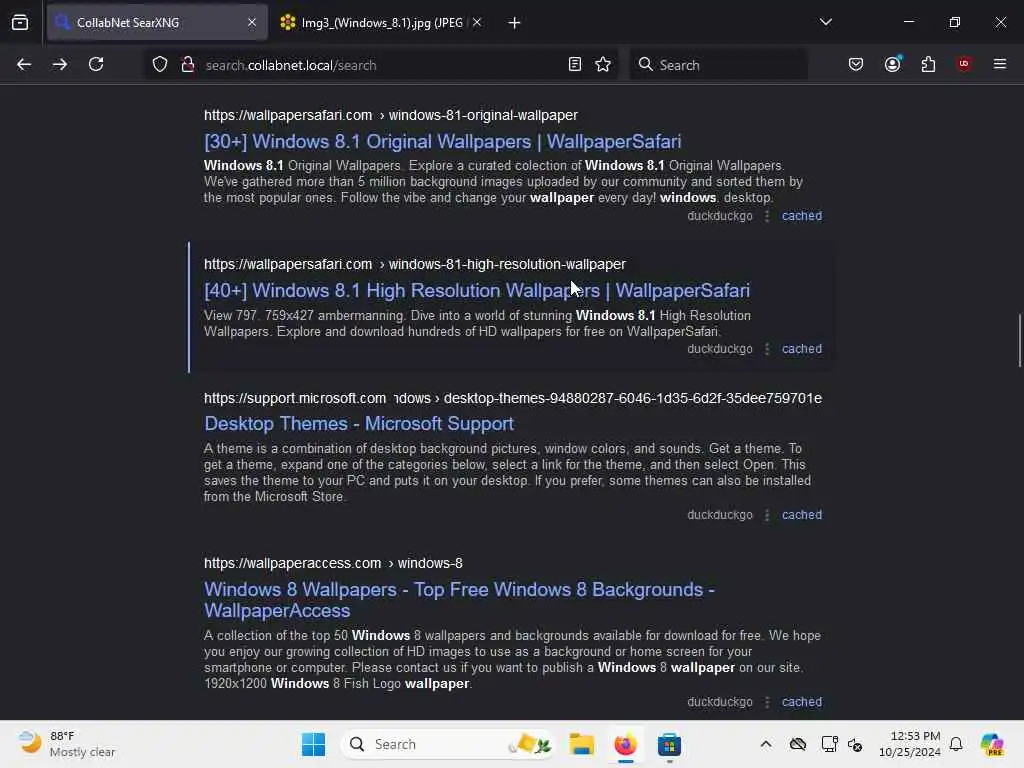Screen dimensions: 1024x768
Task: Open Windows 8 Wallpapers WallpaperAccess link
Action: pos(459,600)
